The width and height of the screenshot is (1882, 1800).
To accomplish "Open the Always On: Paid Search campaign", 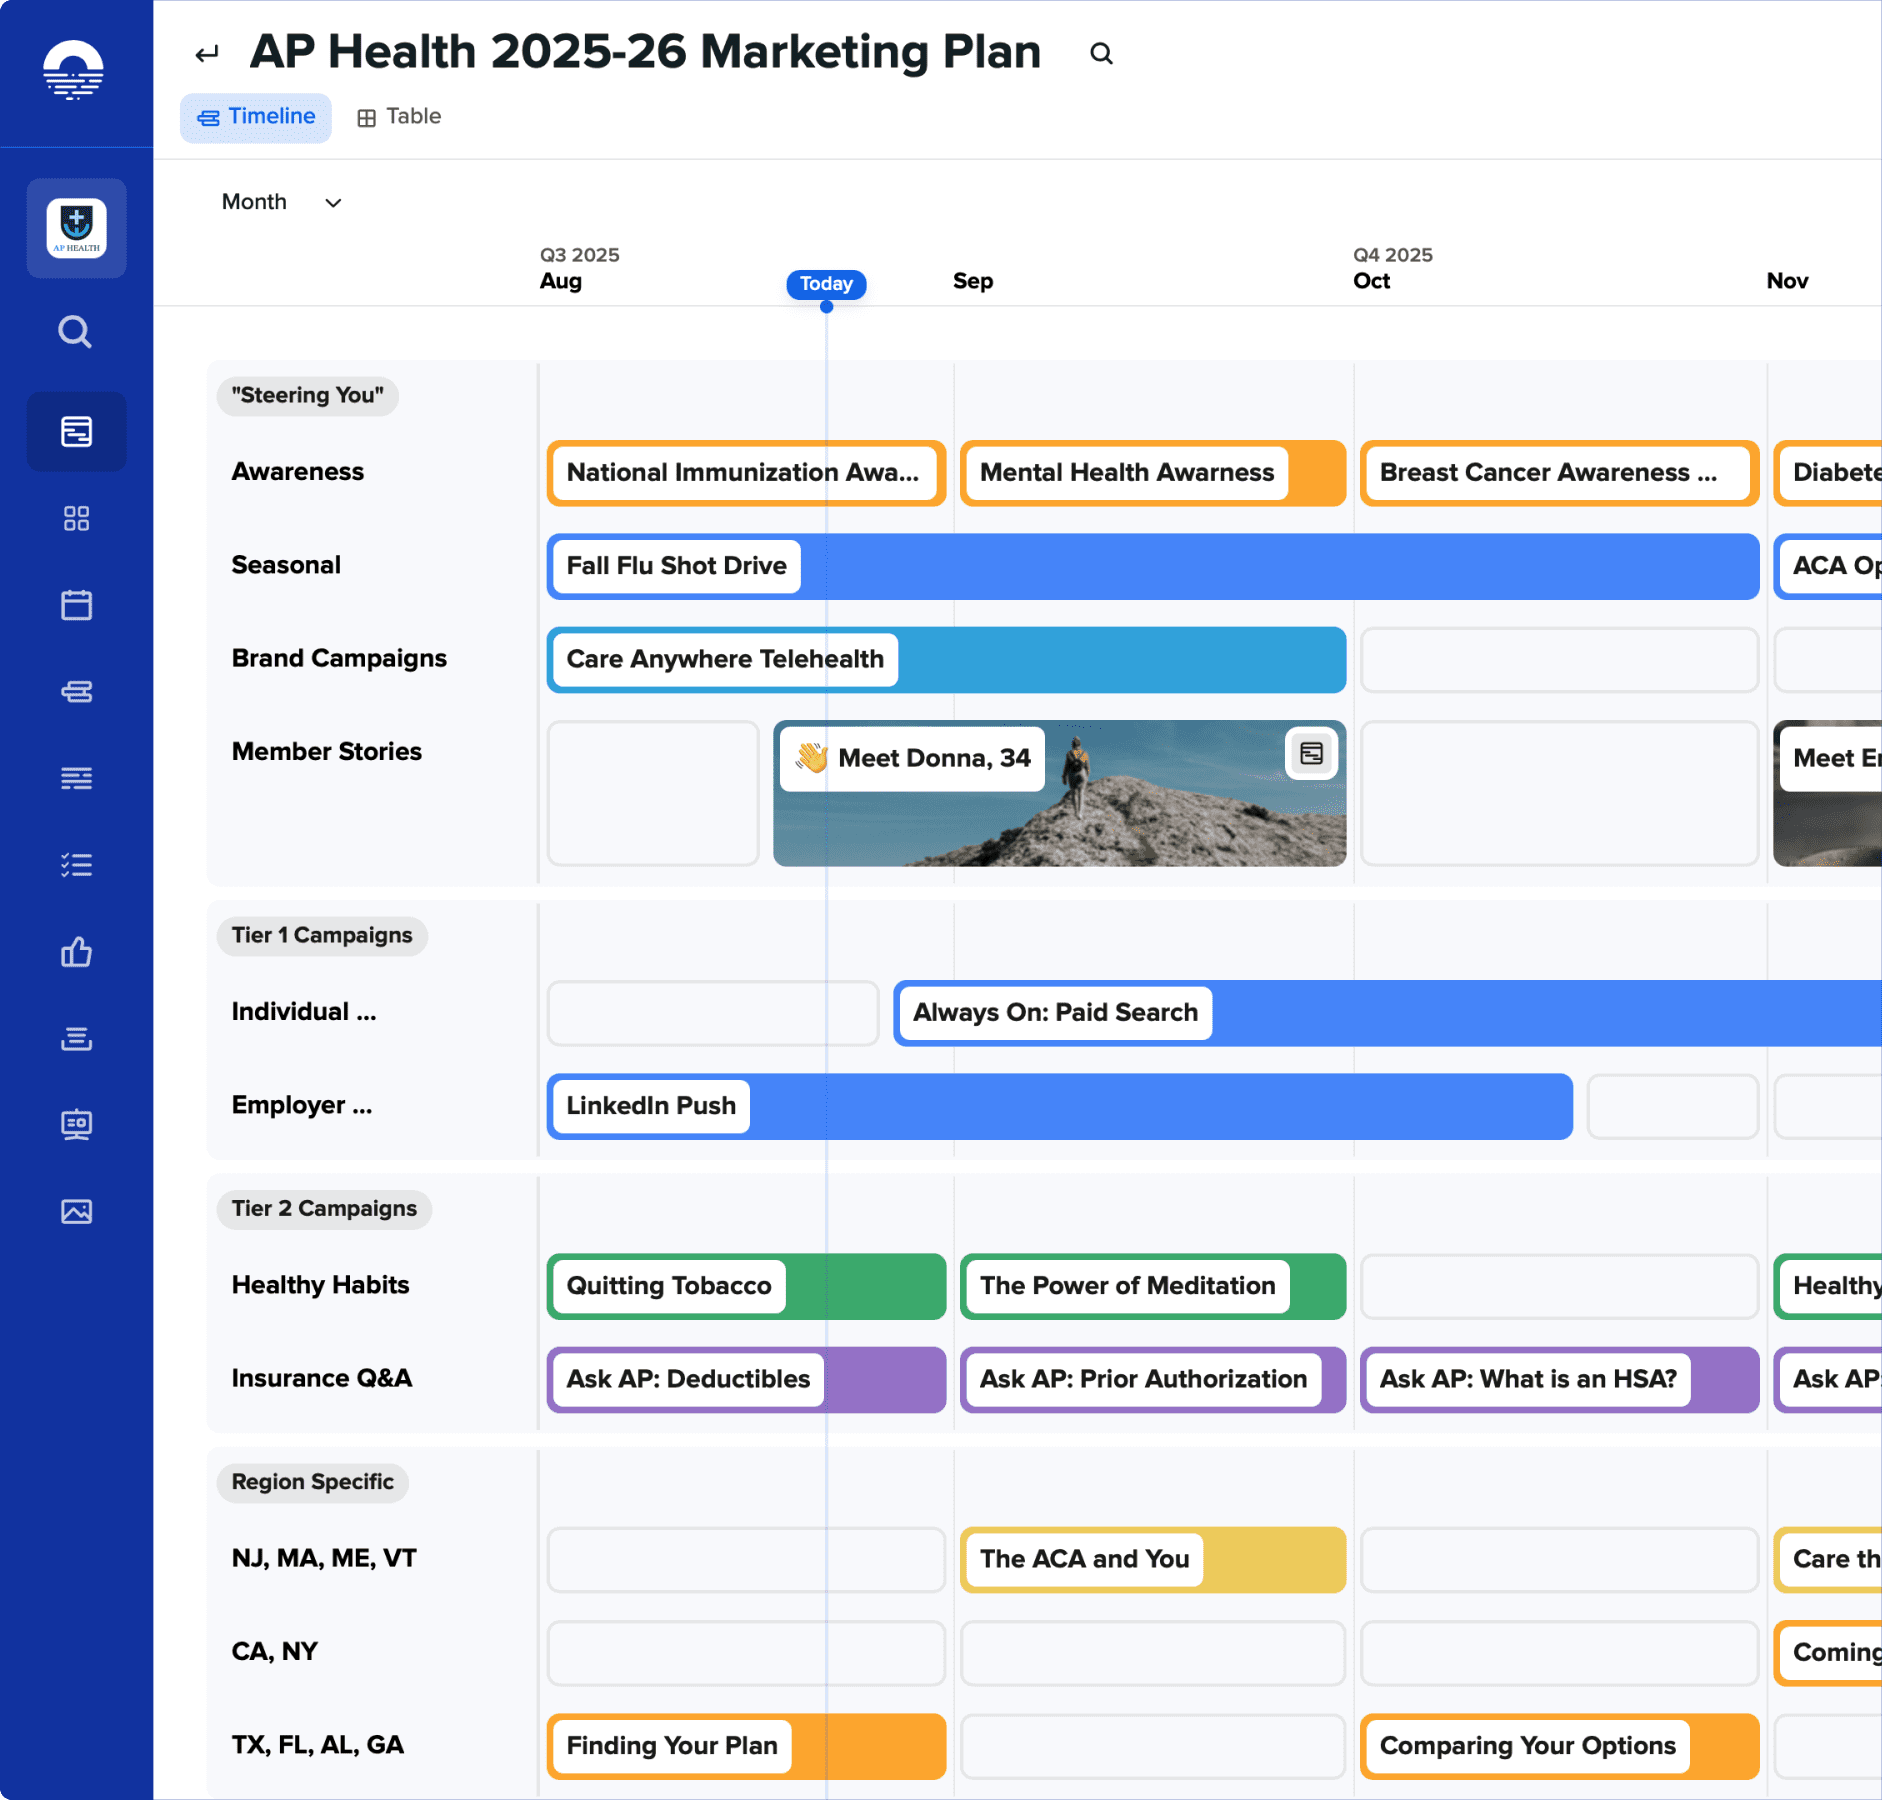I will tap(1054, 1013).
